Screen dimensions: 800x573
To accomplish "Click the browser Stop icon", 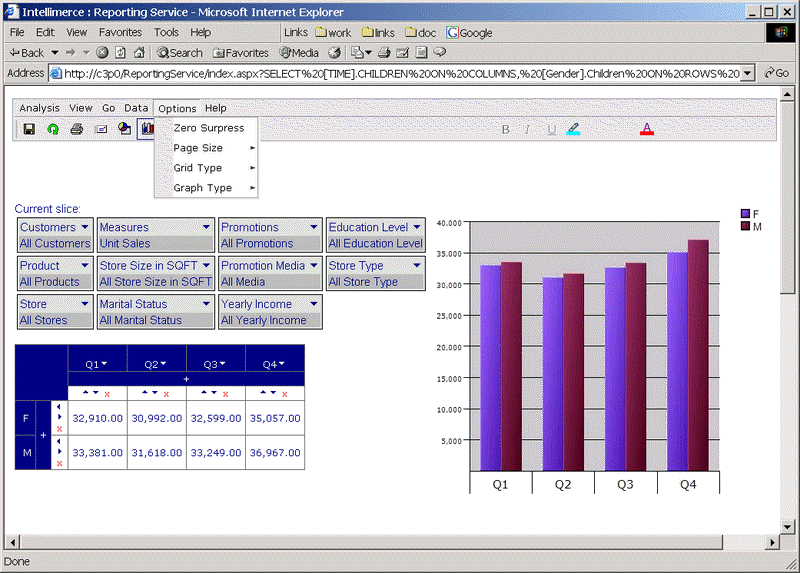I will point(102,53).
